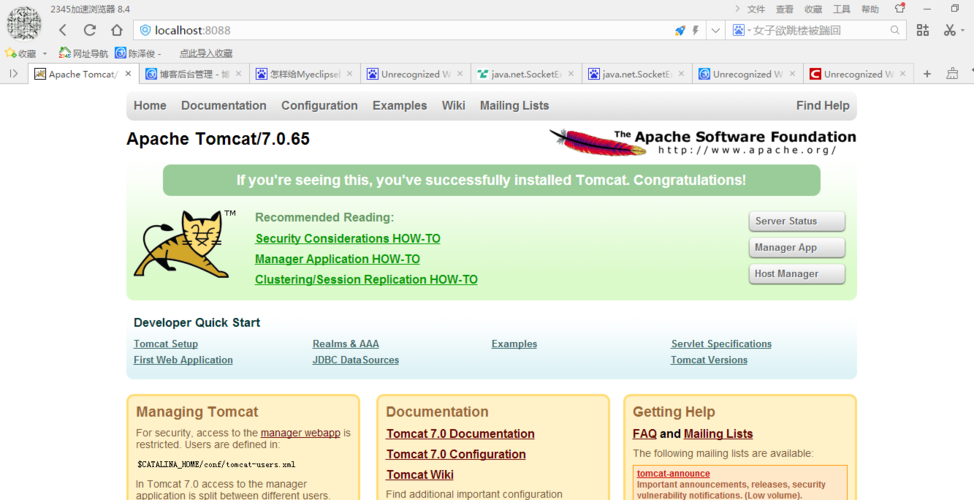
Task: Click the Tomcat cat logo image
Action: coord(185,244)
